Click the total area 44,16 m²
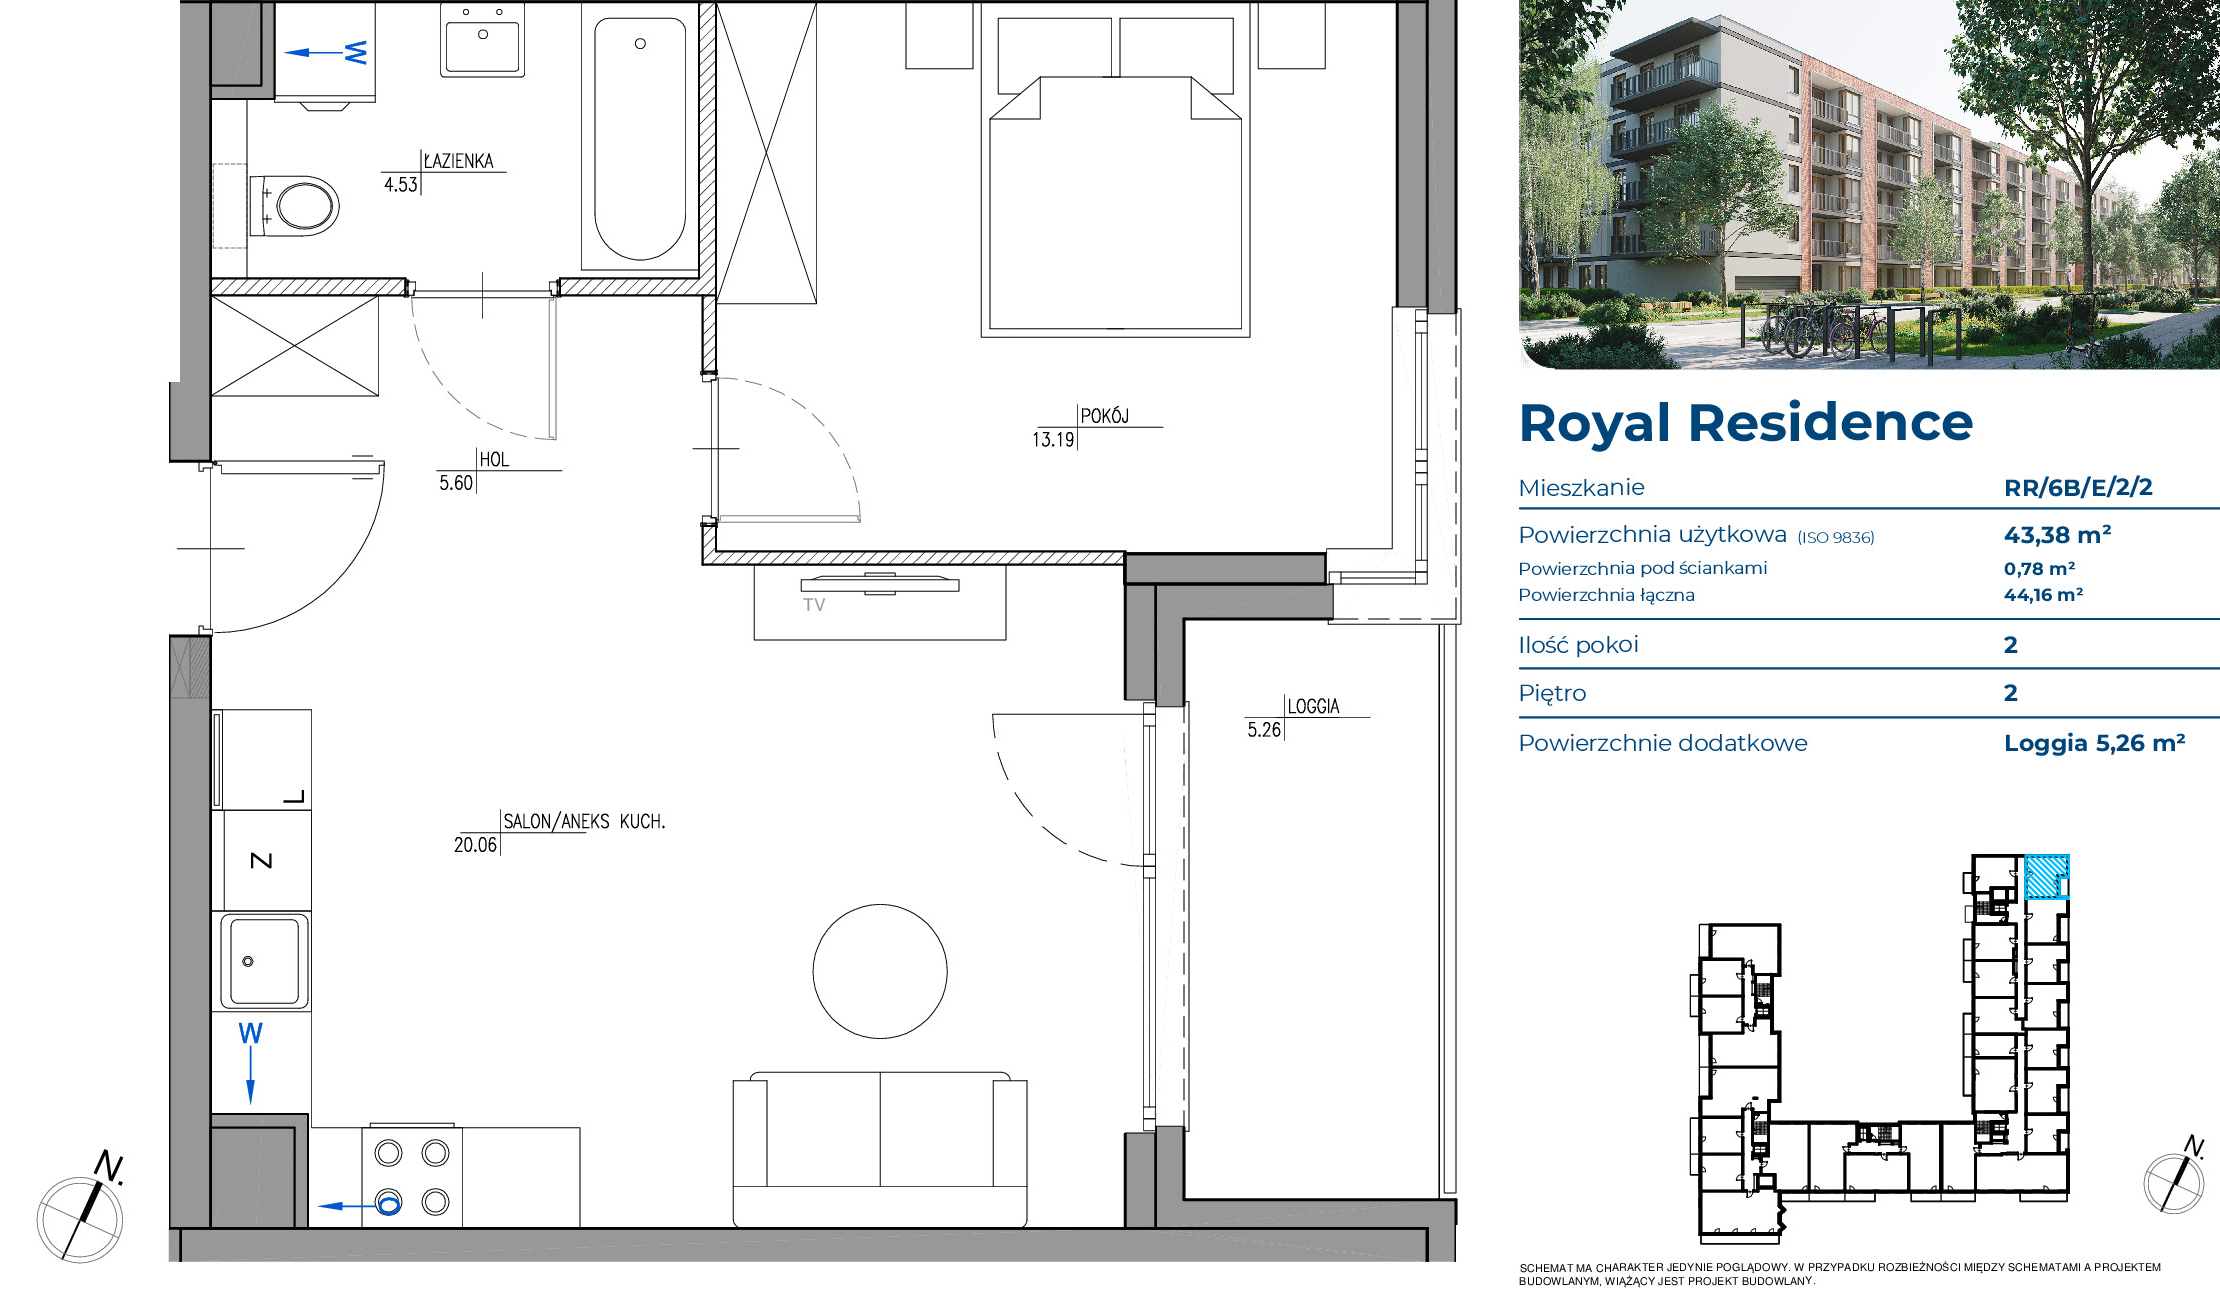The height and width of the screenshot is (1298, 2220). (2043, 595)
